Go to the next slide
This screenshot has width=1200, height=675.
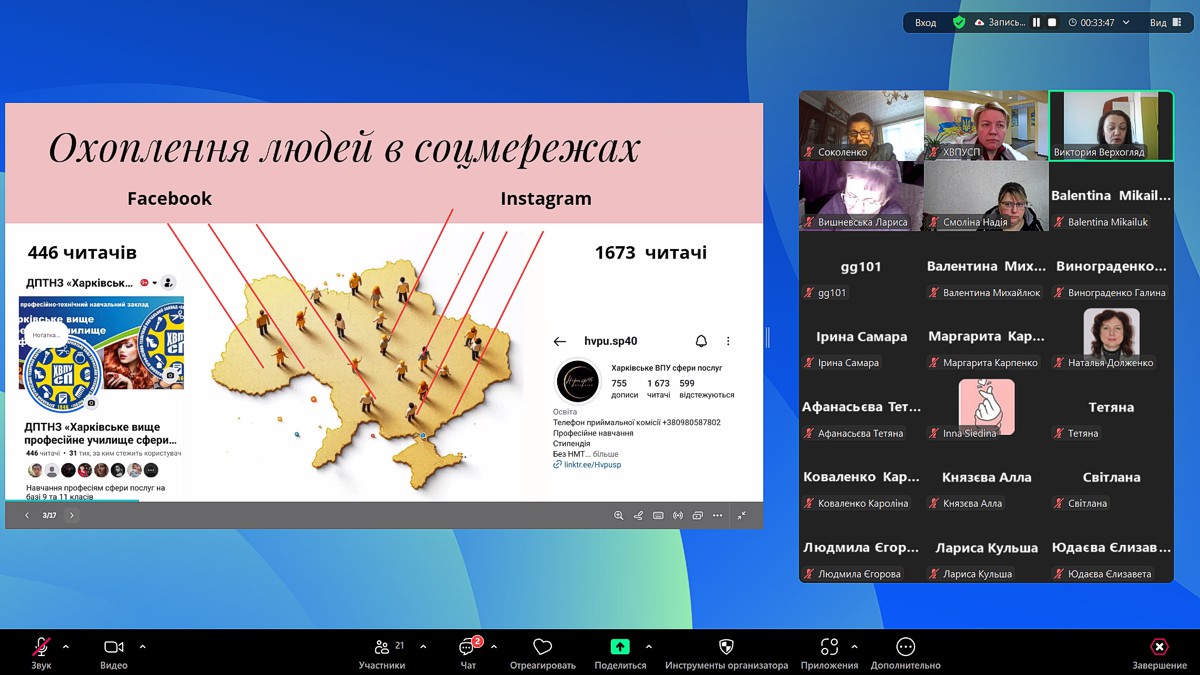(71, 516)
